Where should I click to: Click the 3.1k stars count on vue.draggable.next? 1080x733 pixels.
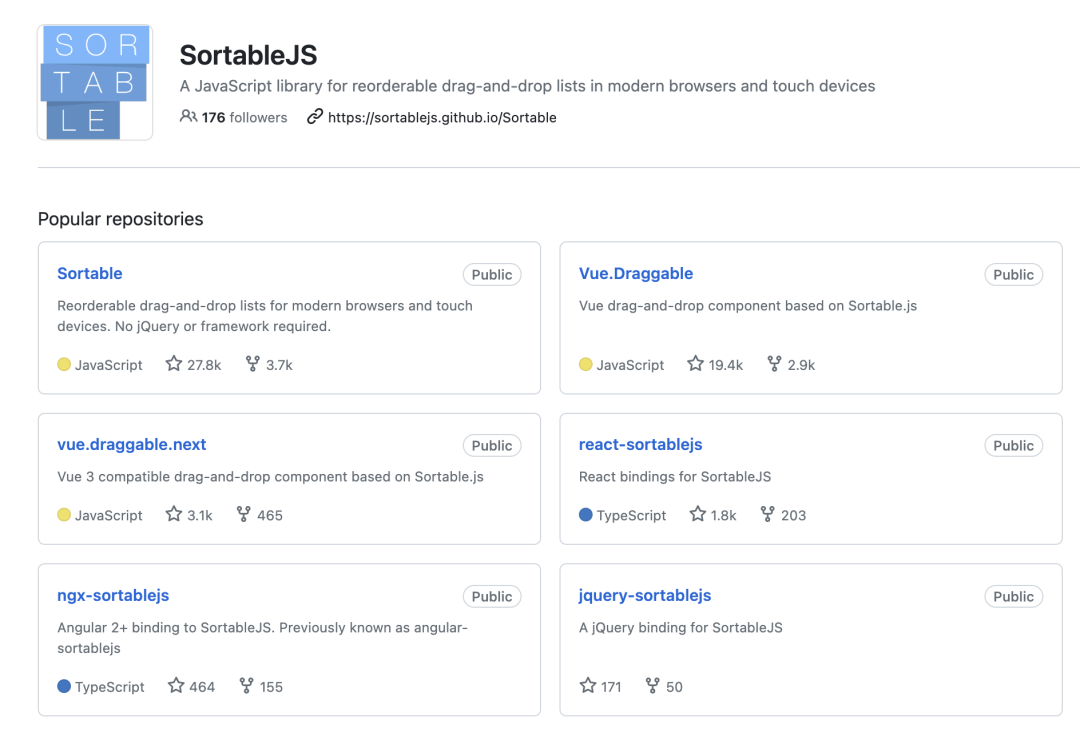200,515
